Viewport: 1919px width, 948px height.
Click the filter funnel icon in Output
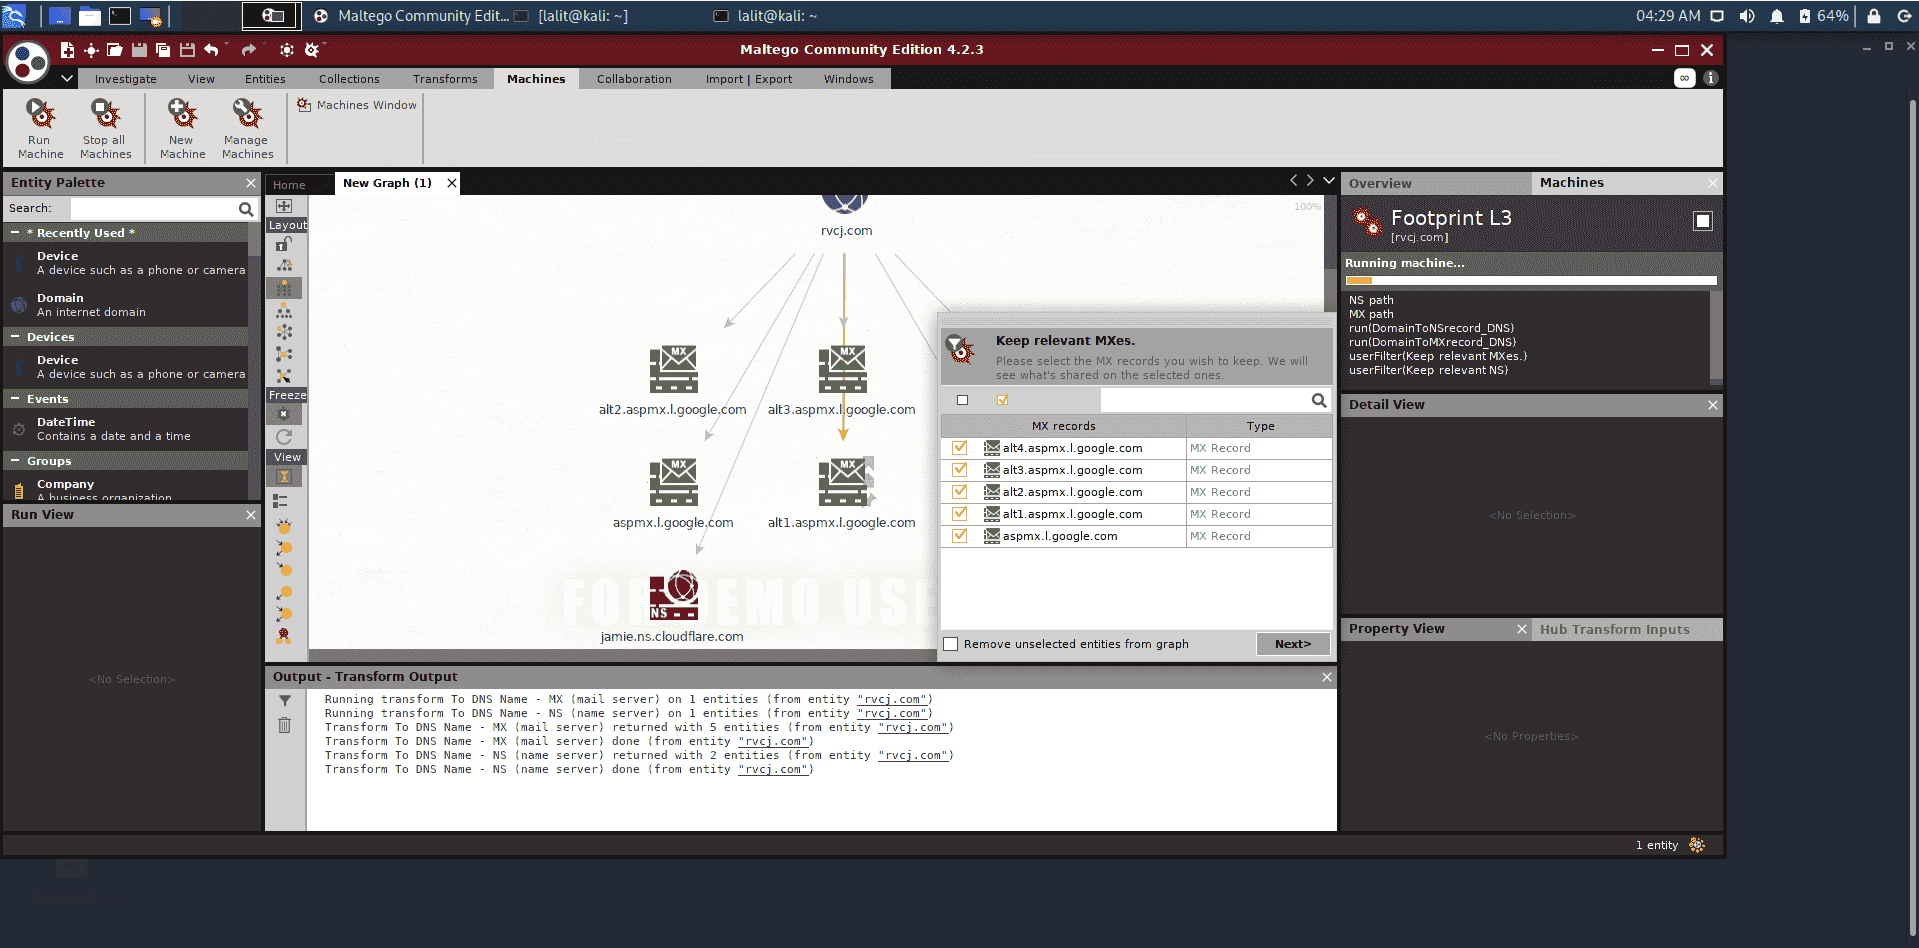(x=285, y=701)
